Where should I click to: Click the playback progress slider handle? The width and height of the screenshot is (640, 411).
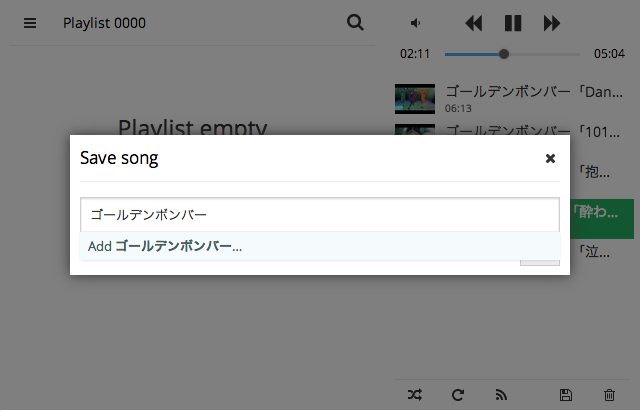click(x=504, y=54)
